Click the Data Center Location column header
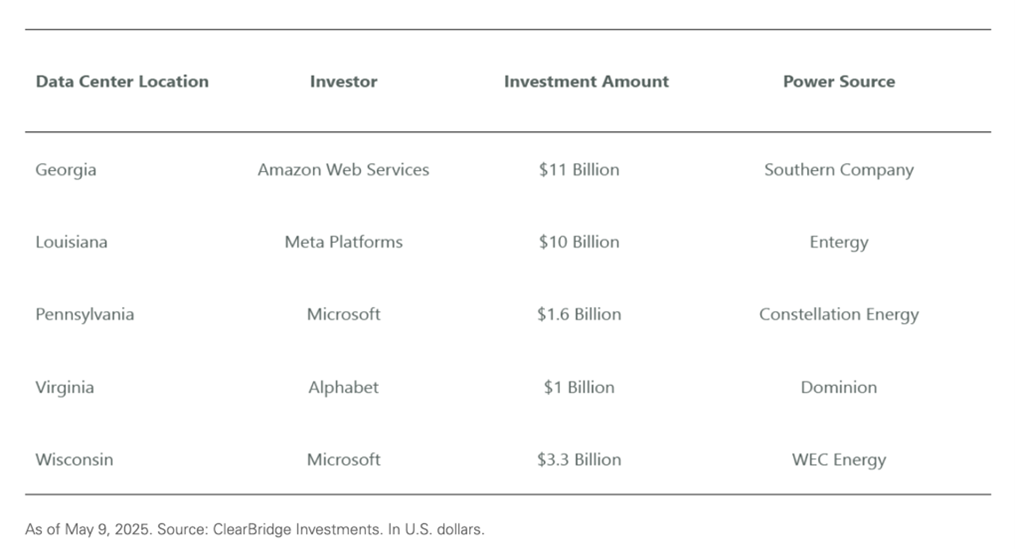 [122, 82]
